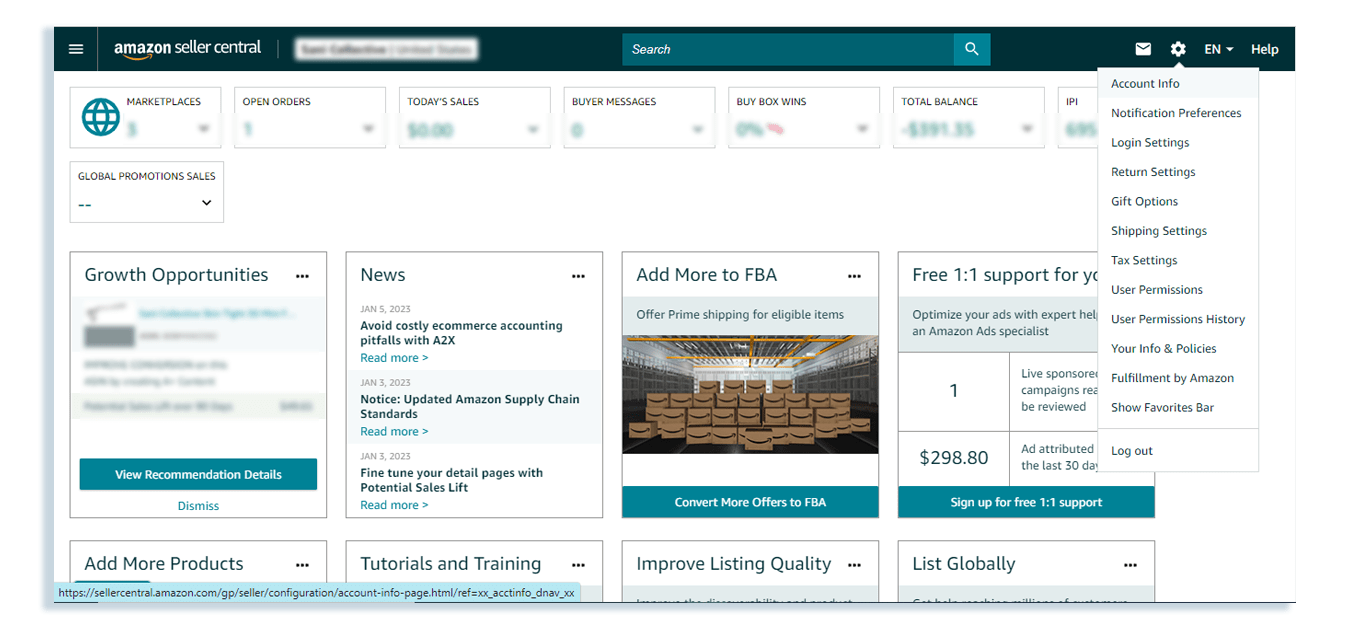Image resolution: width=1350 pixels, height=628 pixels.
Task: Select Account Info from the settings menu
Action: pyautogui.click(x=1143, y=83)
